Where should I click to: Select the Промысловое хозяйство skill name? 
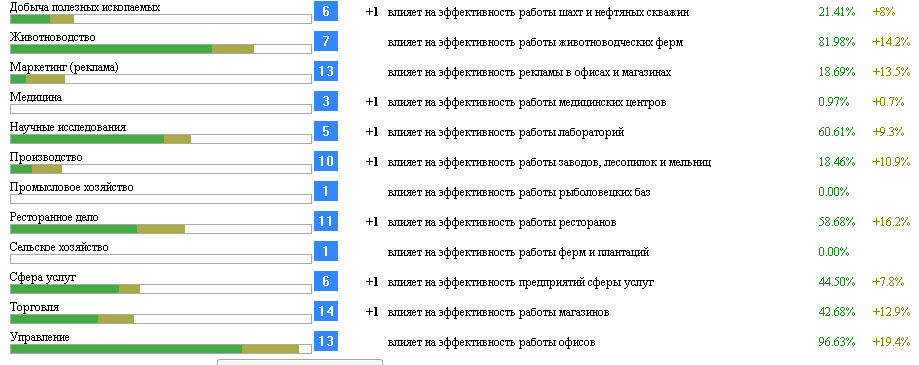tap(72, 187)
